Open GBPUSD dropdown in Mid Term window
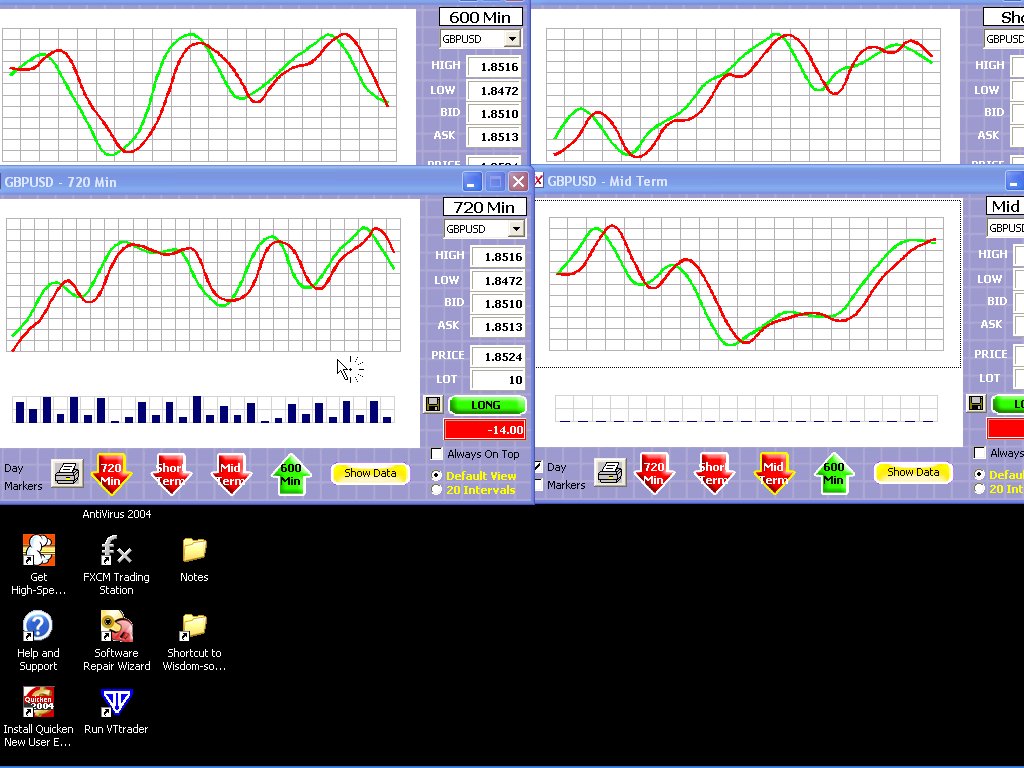Image resolution: width=1024 pixels, height=768 pixels. click(x=1005, y=228)
